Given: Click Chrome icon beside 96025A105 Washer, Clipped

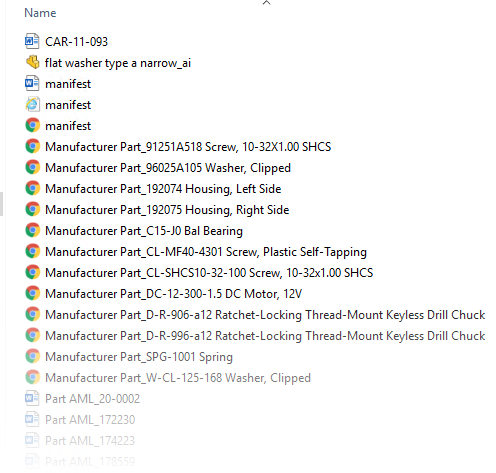Looking at the screenshot, I should [x=32, y=167].
